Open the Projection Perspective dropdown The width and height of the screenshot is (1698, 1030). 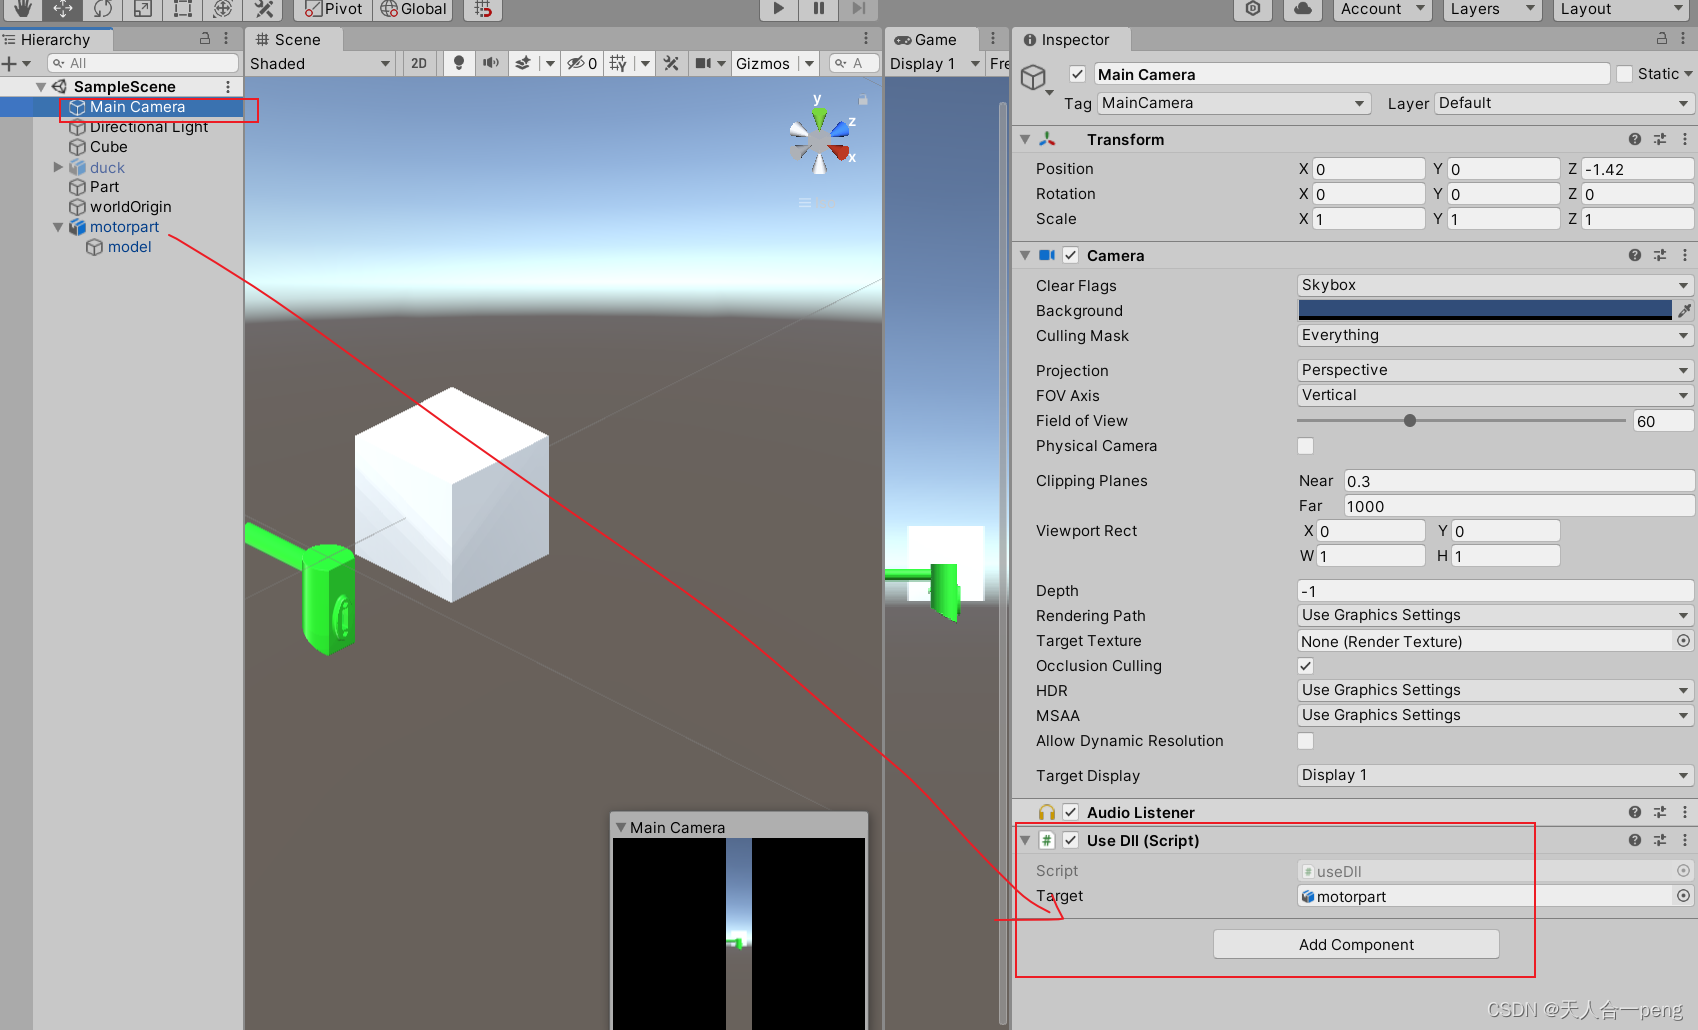point(1493,370)
